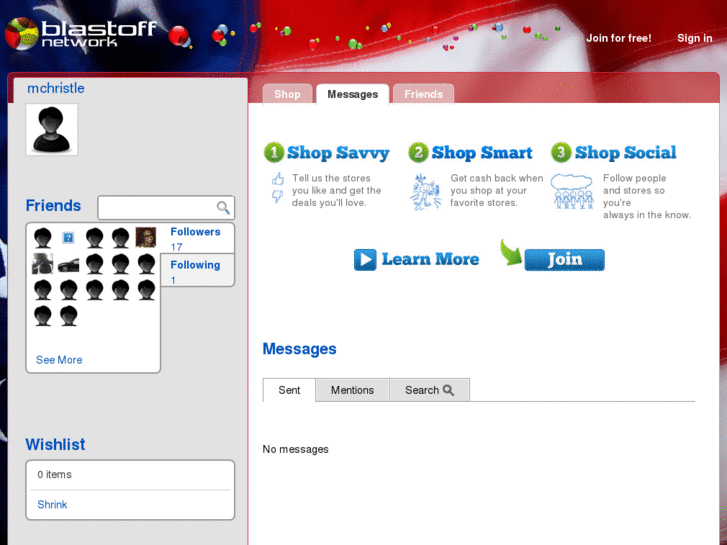The width and height of the screenshot is (727, 545).
Task: Open the grayscale photo avatar beside the car
Action: [42, 263]
